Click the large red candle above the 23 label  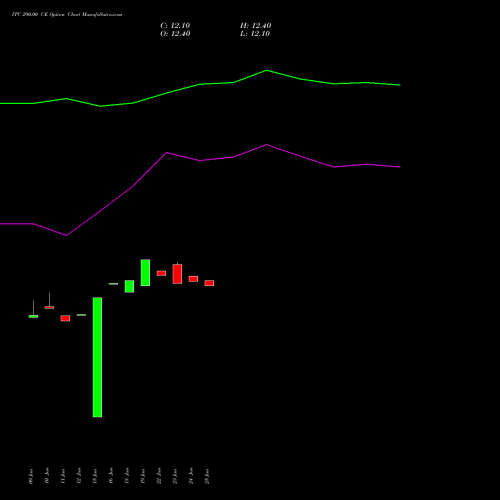177,274
